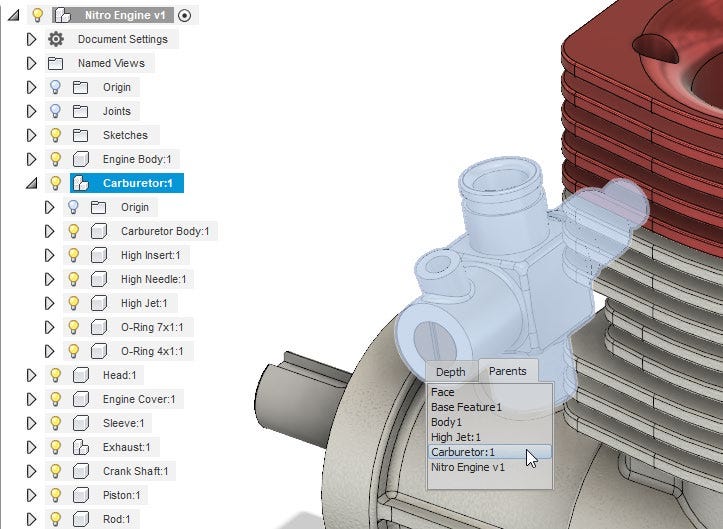Click the Carburetor Body:1 component icon

99,231
